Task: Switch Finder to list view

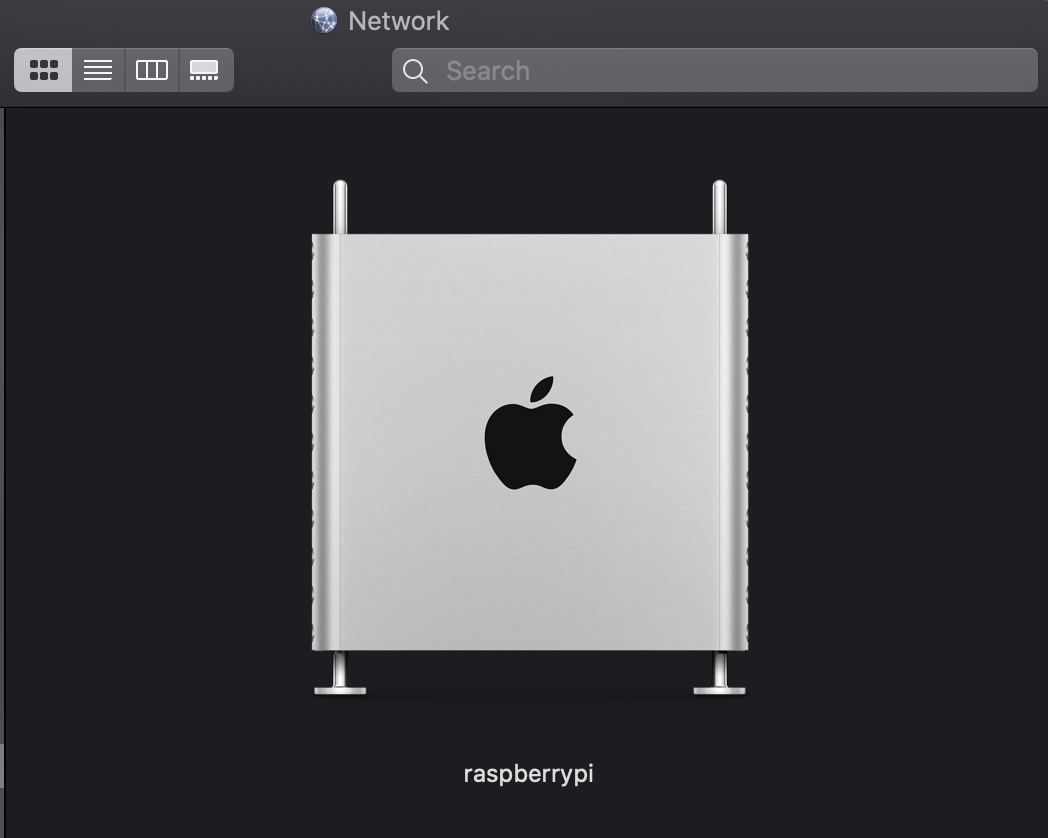Action: point(98,70)
